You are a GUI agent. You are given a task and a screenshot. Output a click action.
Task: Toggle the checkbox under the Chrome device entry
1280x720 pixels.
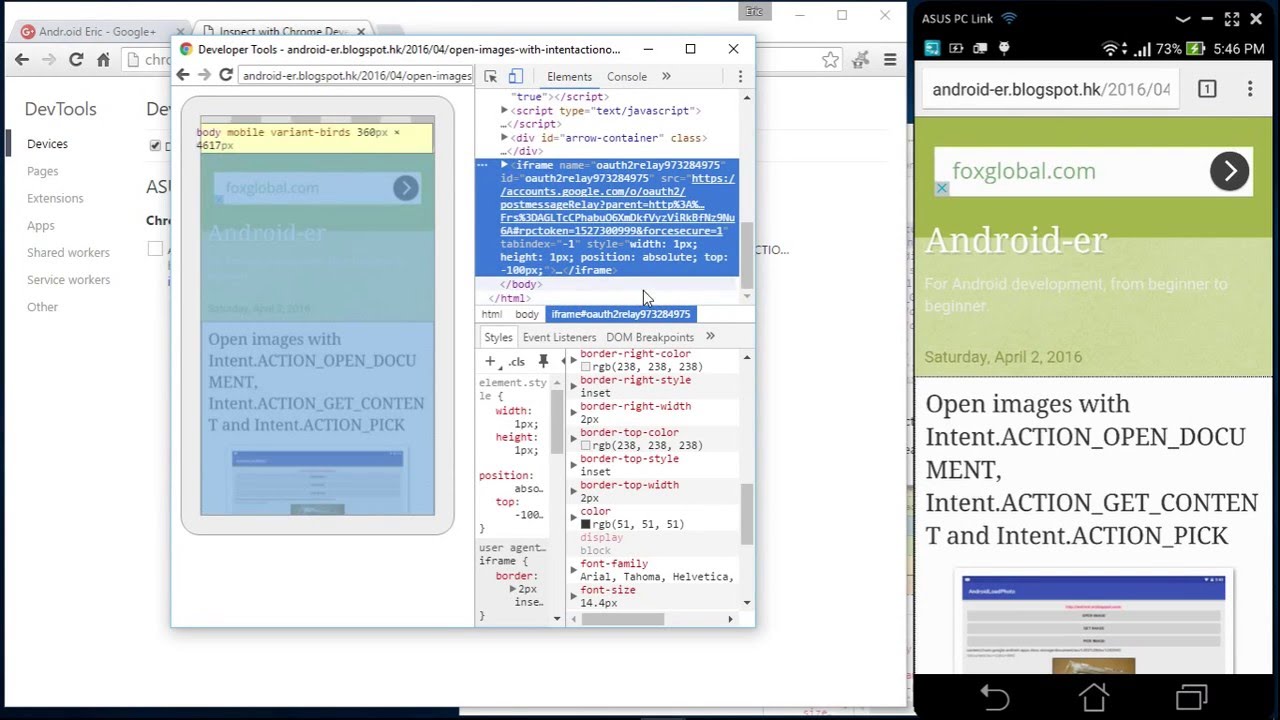[155, 249]
